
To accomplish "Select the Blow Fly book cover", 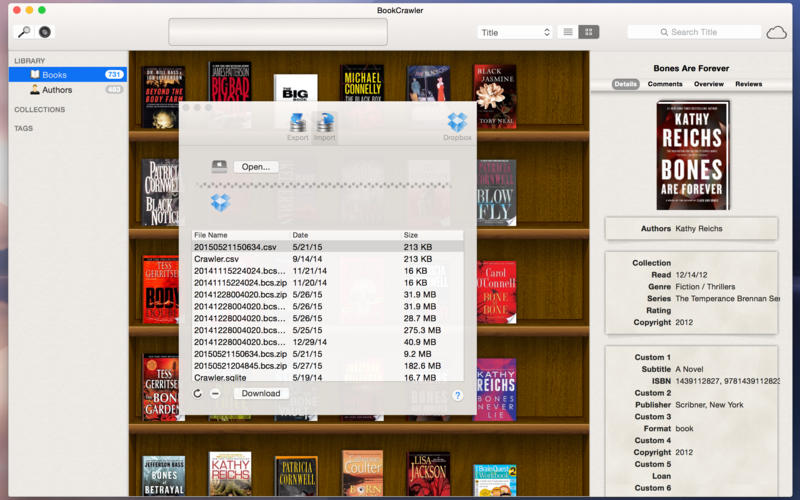I will [496, 193].
